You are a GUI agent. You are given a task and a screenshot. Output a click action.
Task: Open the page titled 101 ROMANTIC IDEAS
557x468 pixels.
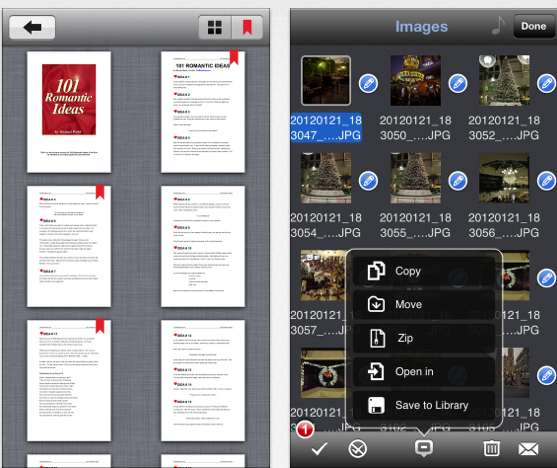[x=203, y=112]
